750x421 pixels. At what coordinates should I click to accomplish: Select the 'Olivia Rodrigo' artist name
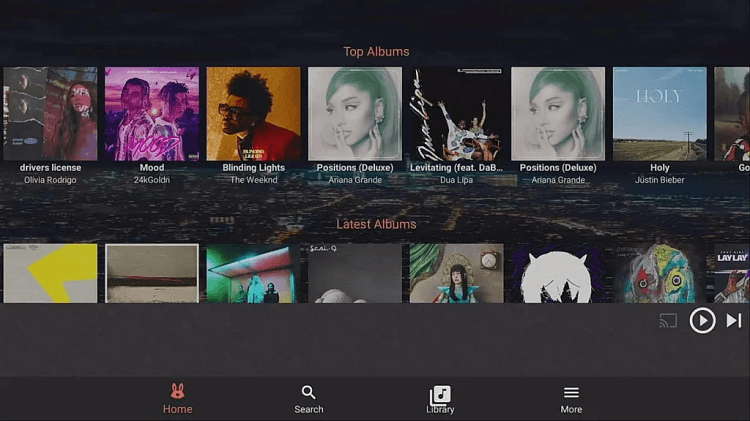click(50, 180)
